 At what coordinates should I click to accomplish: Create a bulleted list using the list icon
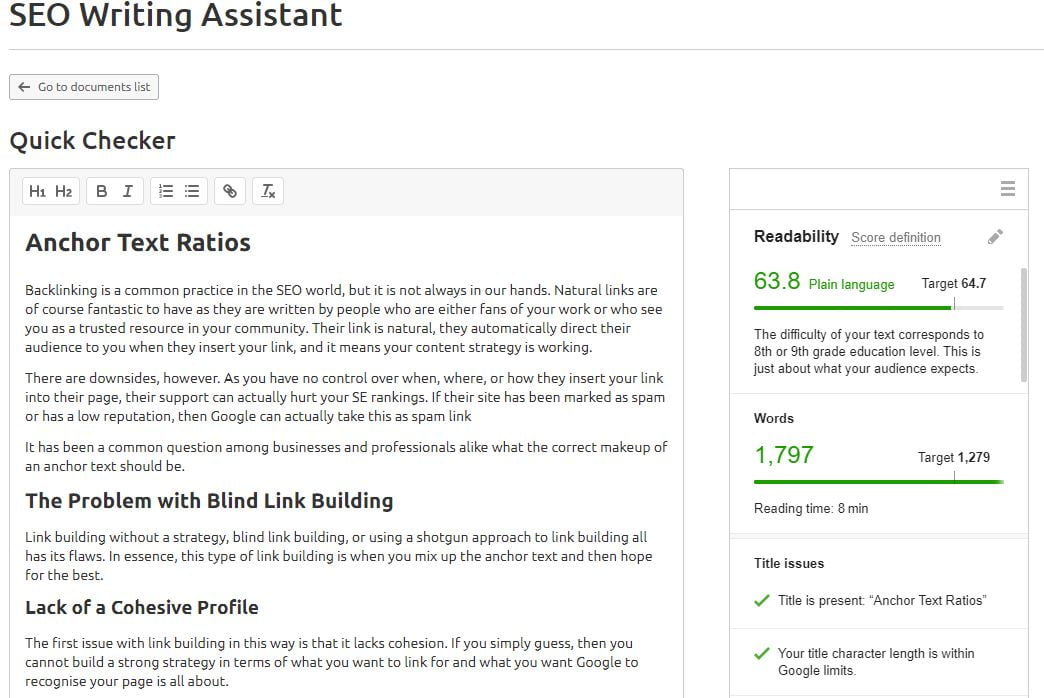point(191,190)
